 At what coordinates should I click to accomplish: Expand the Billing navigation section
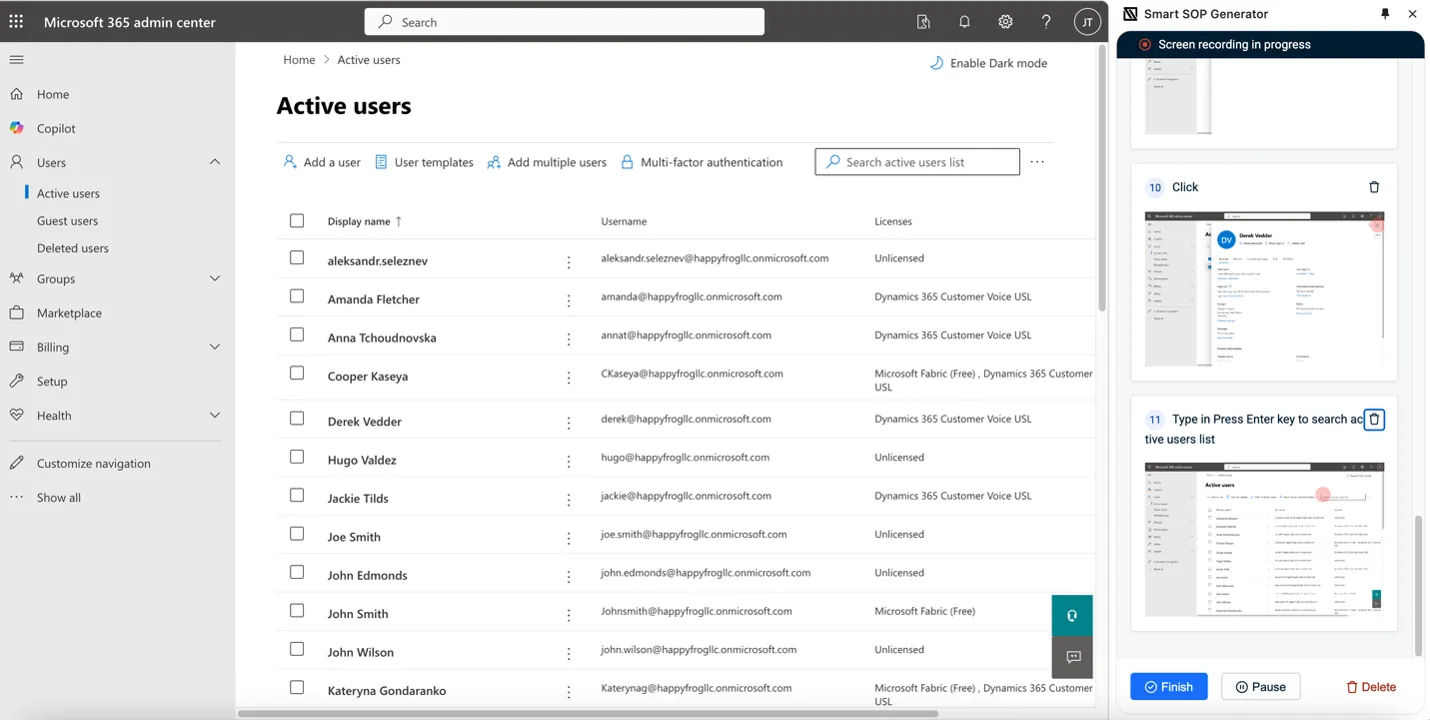214,347
